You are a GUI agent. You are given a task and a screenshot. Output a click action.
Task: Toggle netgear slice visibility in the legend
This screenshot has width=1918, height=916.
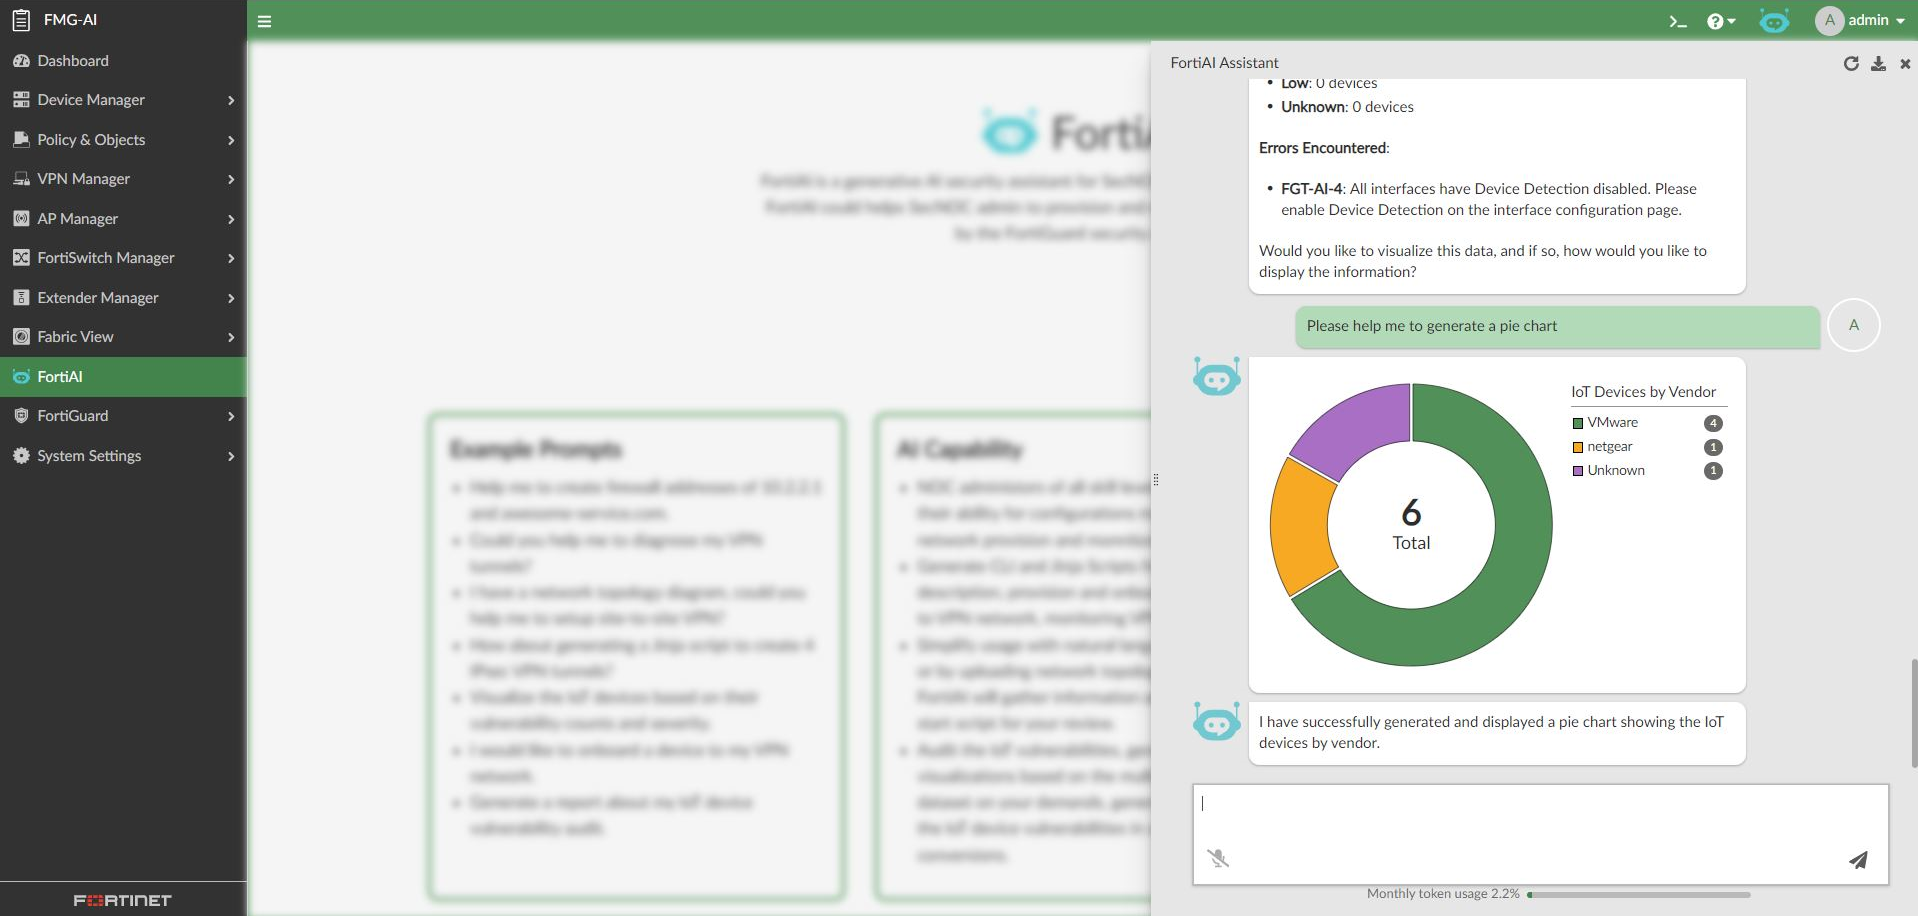pos(1608,446)
